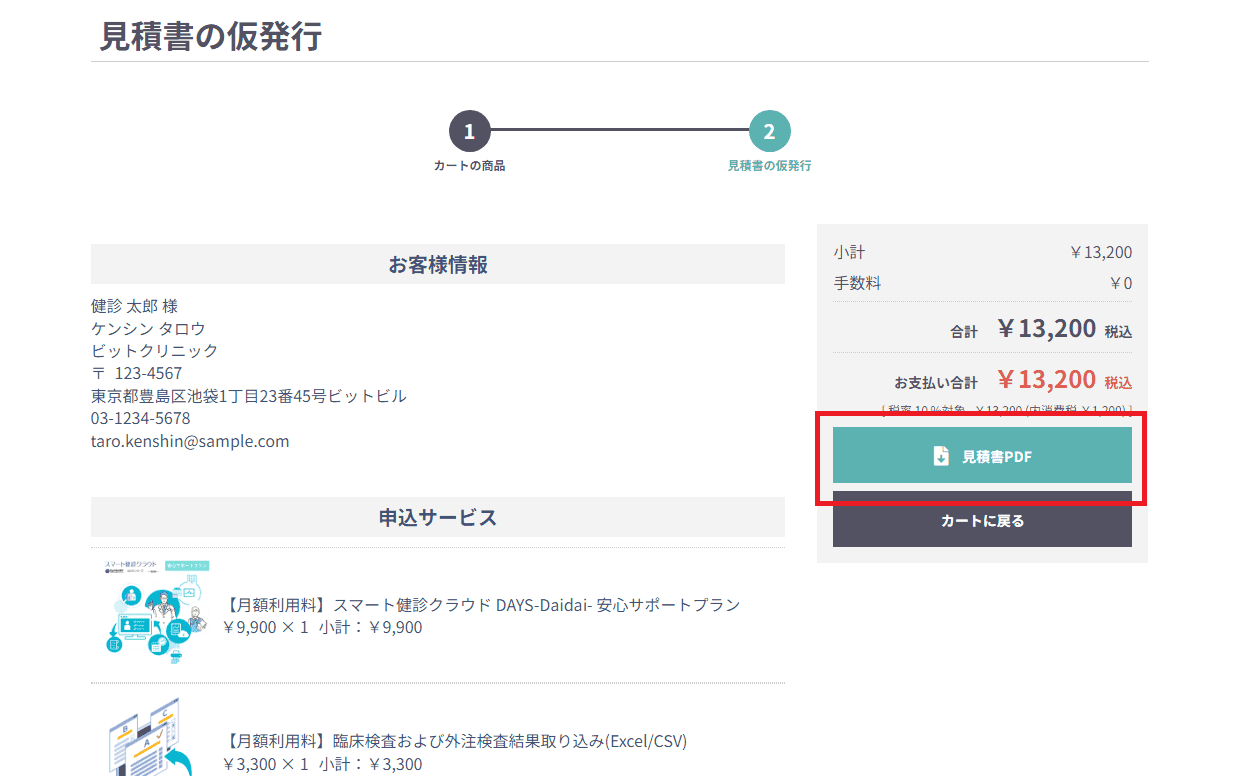This screenshot has height=776, width=1251.
Task: Click the 見積書の仮発行 page title
Action: (211, 36)
